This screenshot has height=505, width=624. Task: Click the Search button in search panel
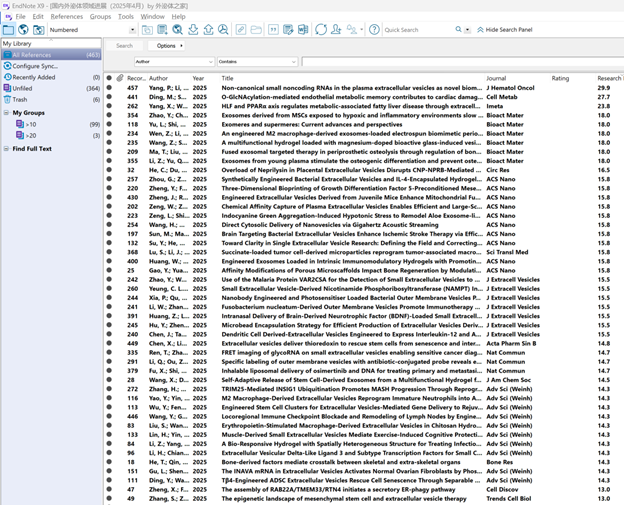coord(125,46)
